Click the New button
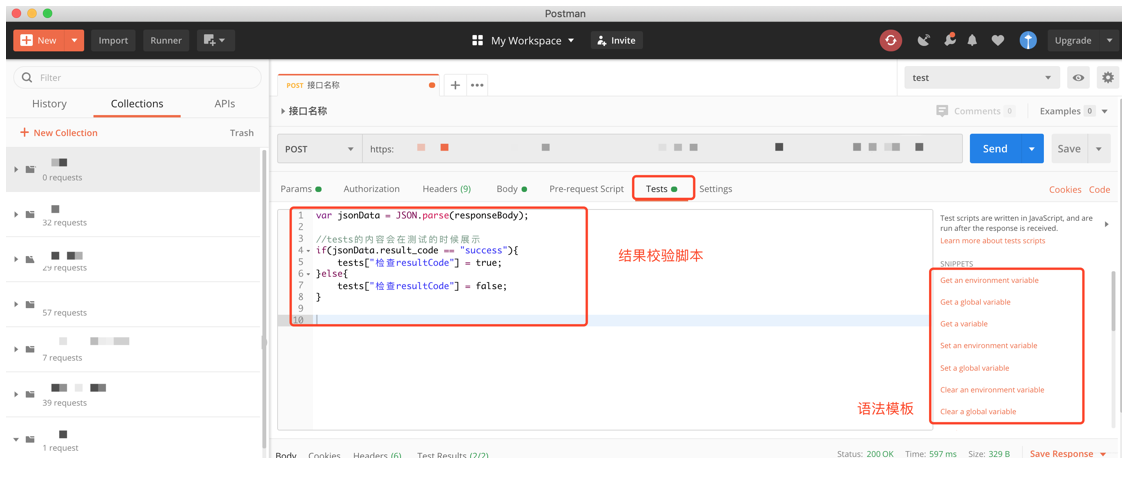1126x490 pixels. pos(39,40)
